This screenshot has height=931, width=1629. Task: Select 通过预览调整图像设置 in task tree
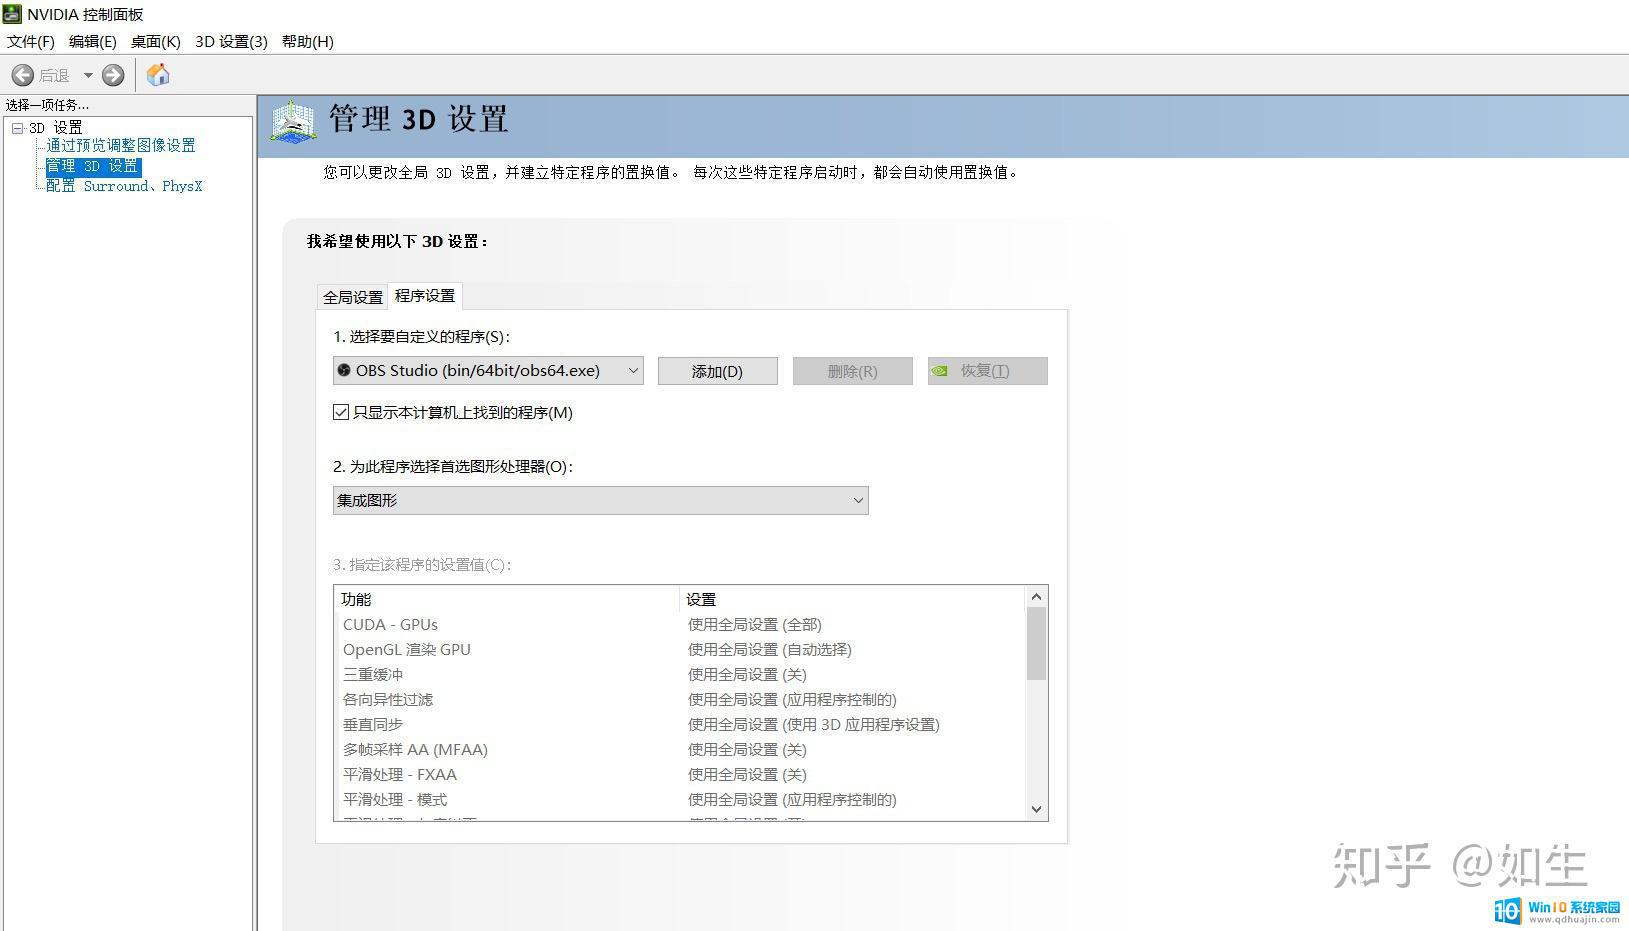click(121, 146)
